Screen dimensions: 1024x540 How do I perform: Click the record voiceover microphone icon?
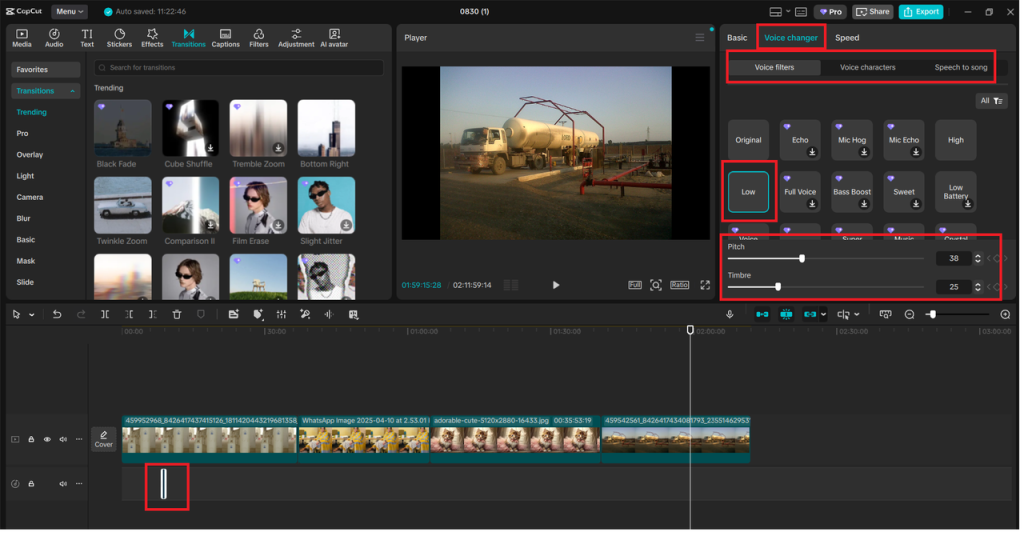coord(730,315)
